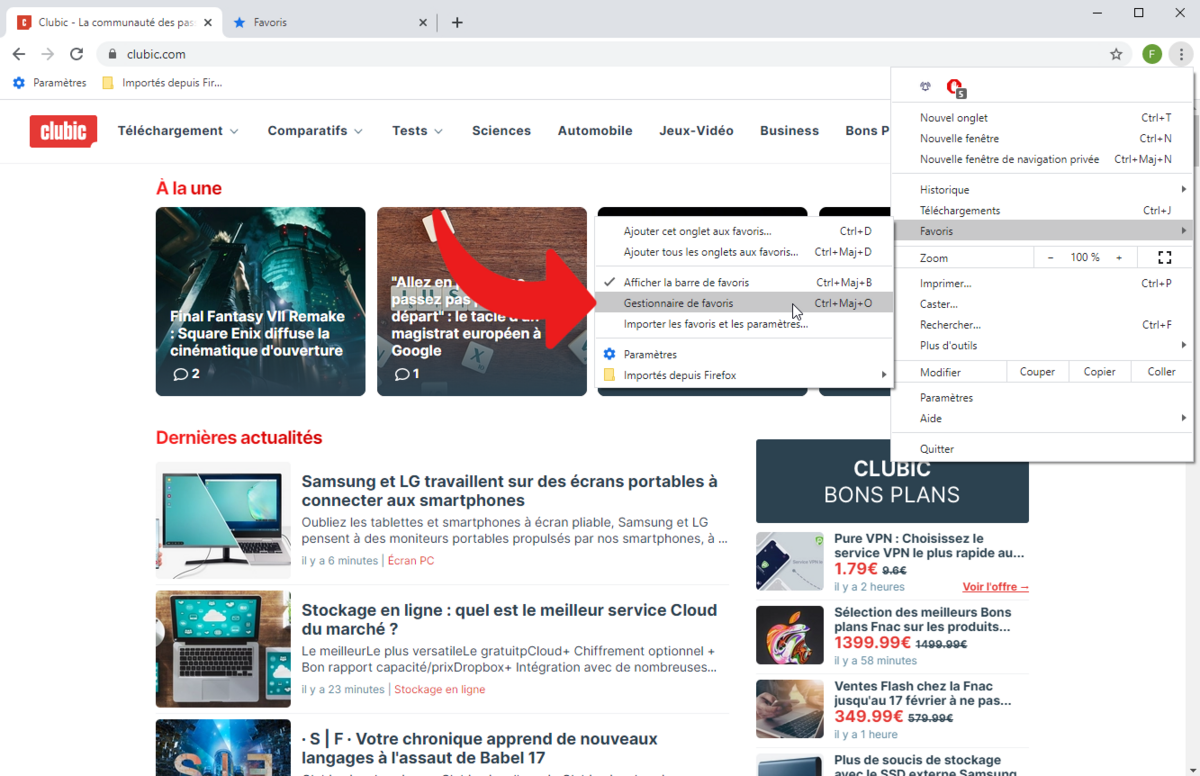Click the three-dot Chrome menu button
The image size is (1200, 776).
coord(1181,54)
